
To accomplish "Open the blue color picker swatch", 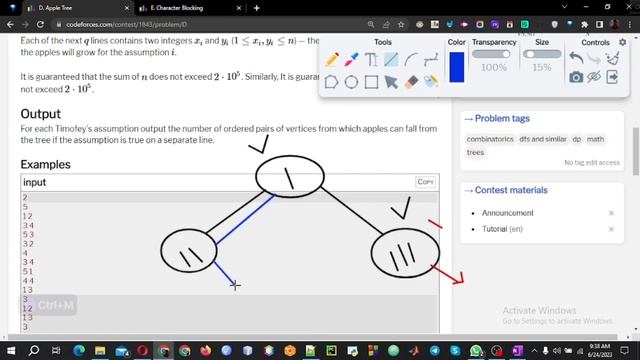I will 456,67.
